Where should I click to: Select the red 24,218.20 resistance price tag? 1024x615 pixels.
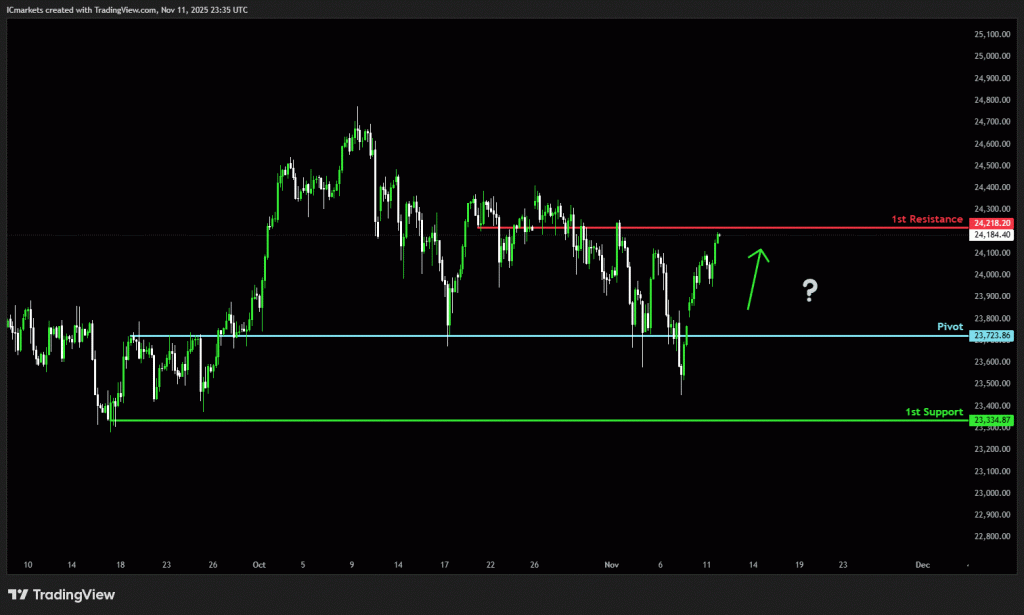(x=992, y=222)
